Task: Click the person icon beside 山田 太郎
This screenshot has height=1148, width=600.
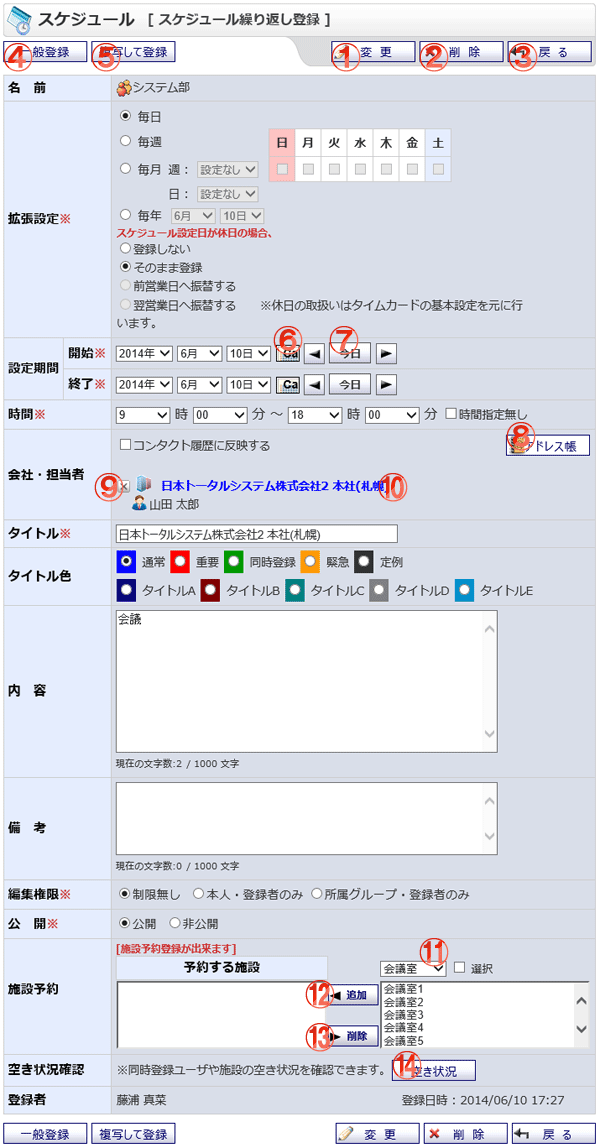Action: click(138, 504)
